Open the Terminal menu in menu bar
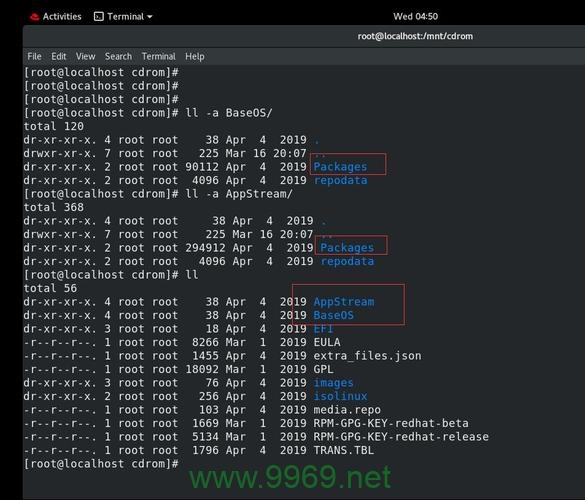Image resolution: width=585 pixels, height=500 pixels. [x=159, y=56]
